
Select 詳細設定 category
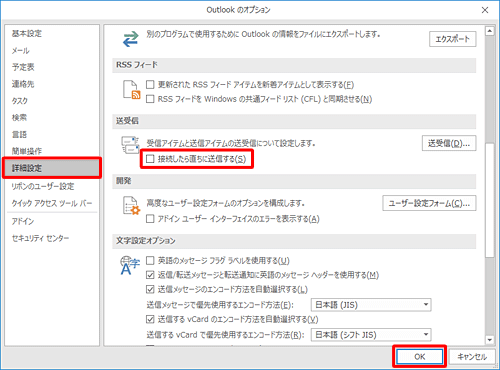click(52, 168)
